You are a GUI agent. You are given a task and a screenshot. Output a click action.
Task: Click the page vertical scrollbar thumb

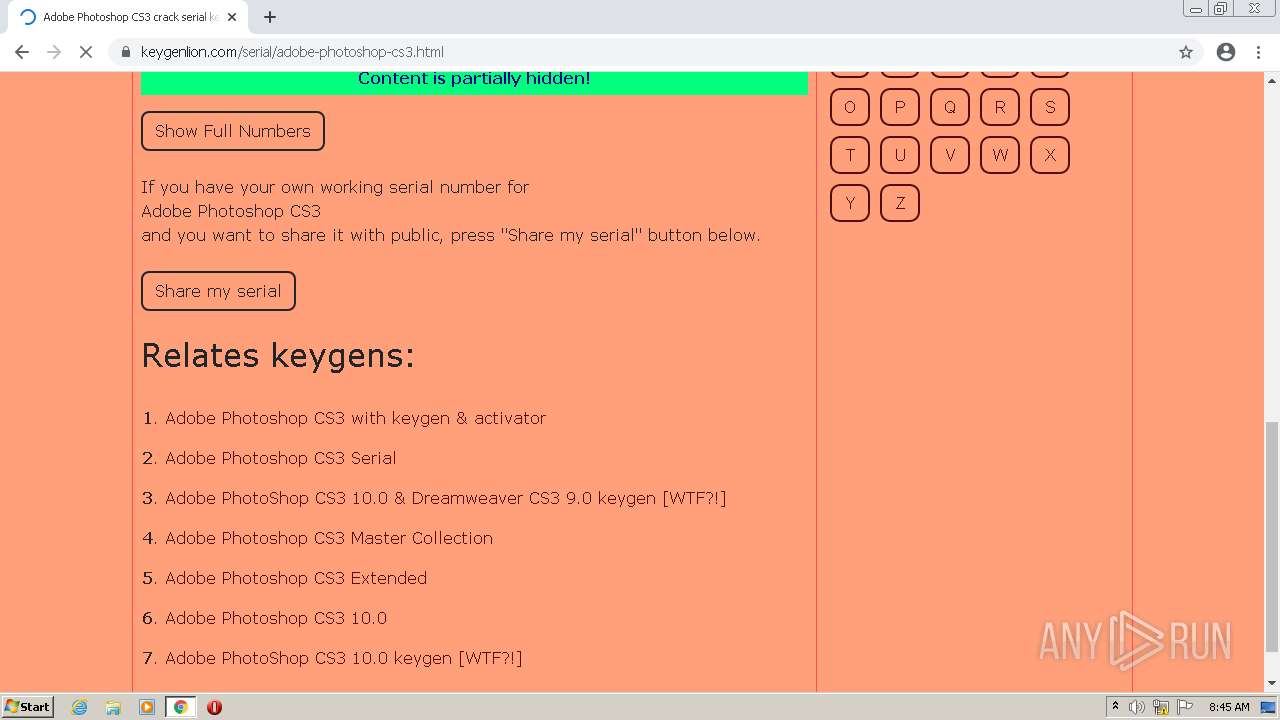point(1272,535)
